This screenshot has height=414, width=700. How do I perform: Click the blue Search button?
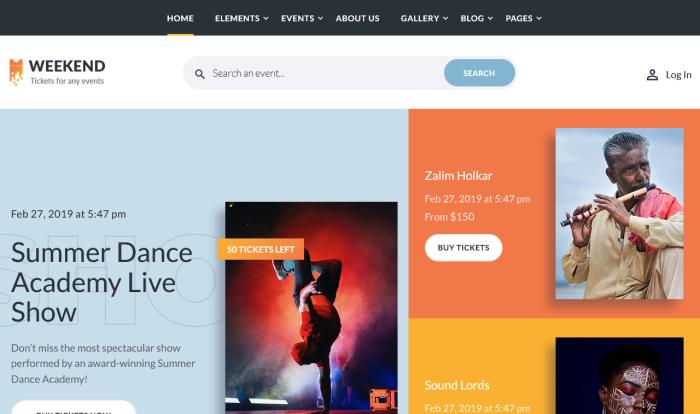[479, 73]
